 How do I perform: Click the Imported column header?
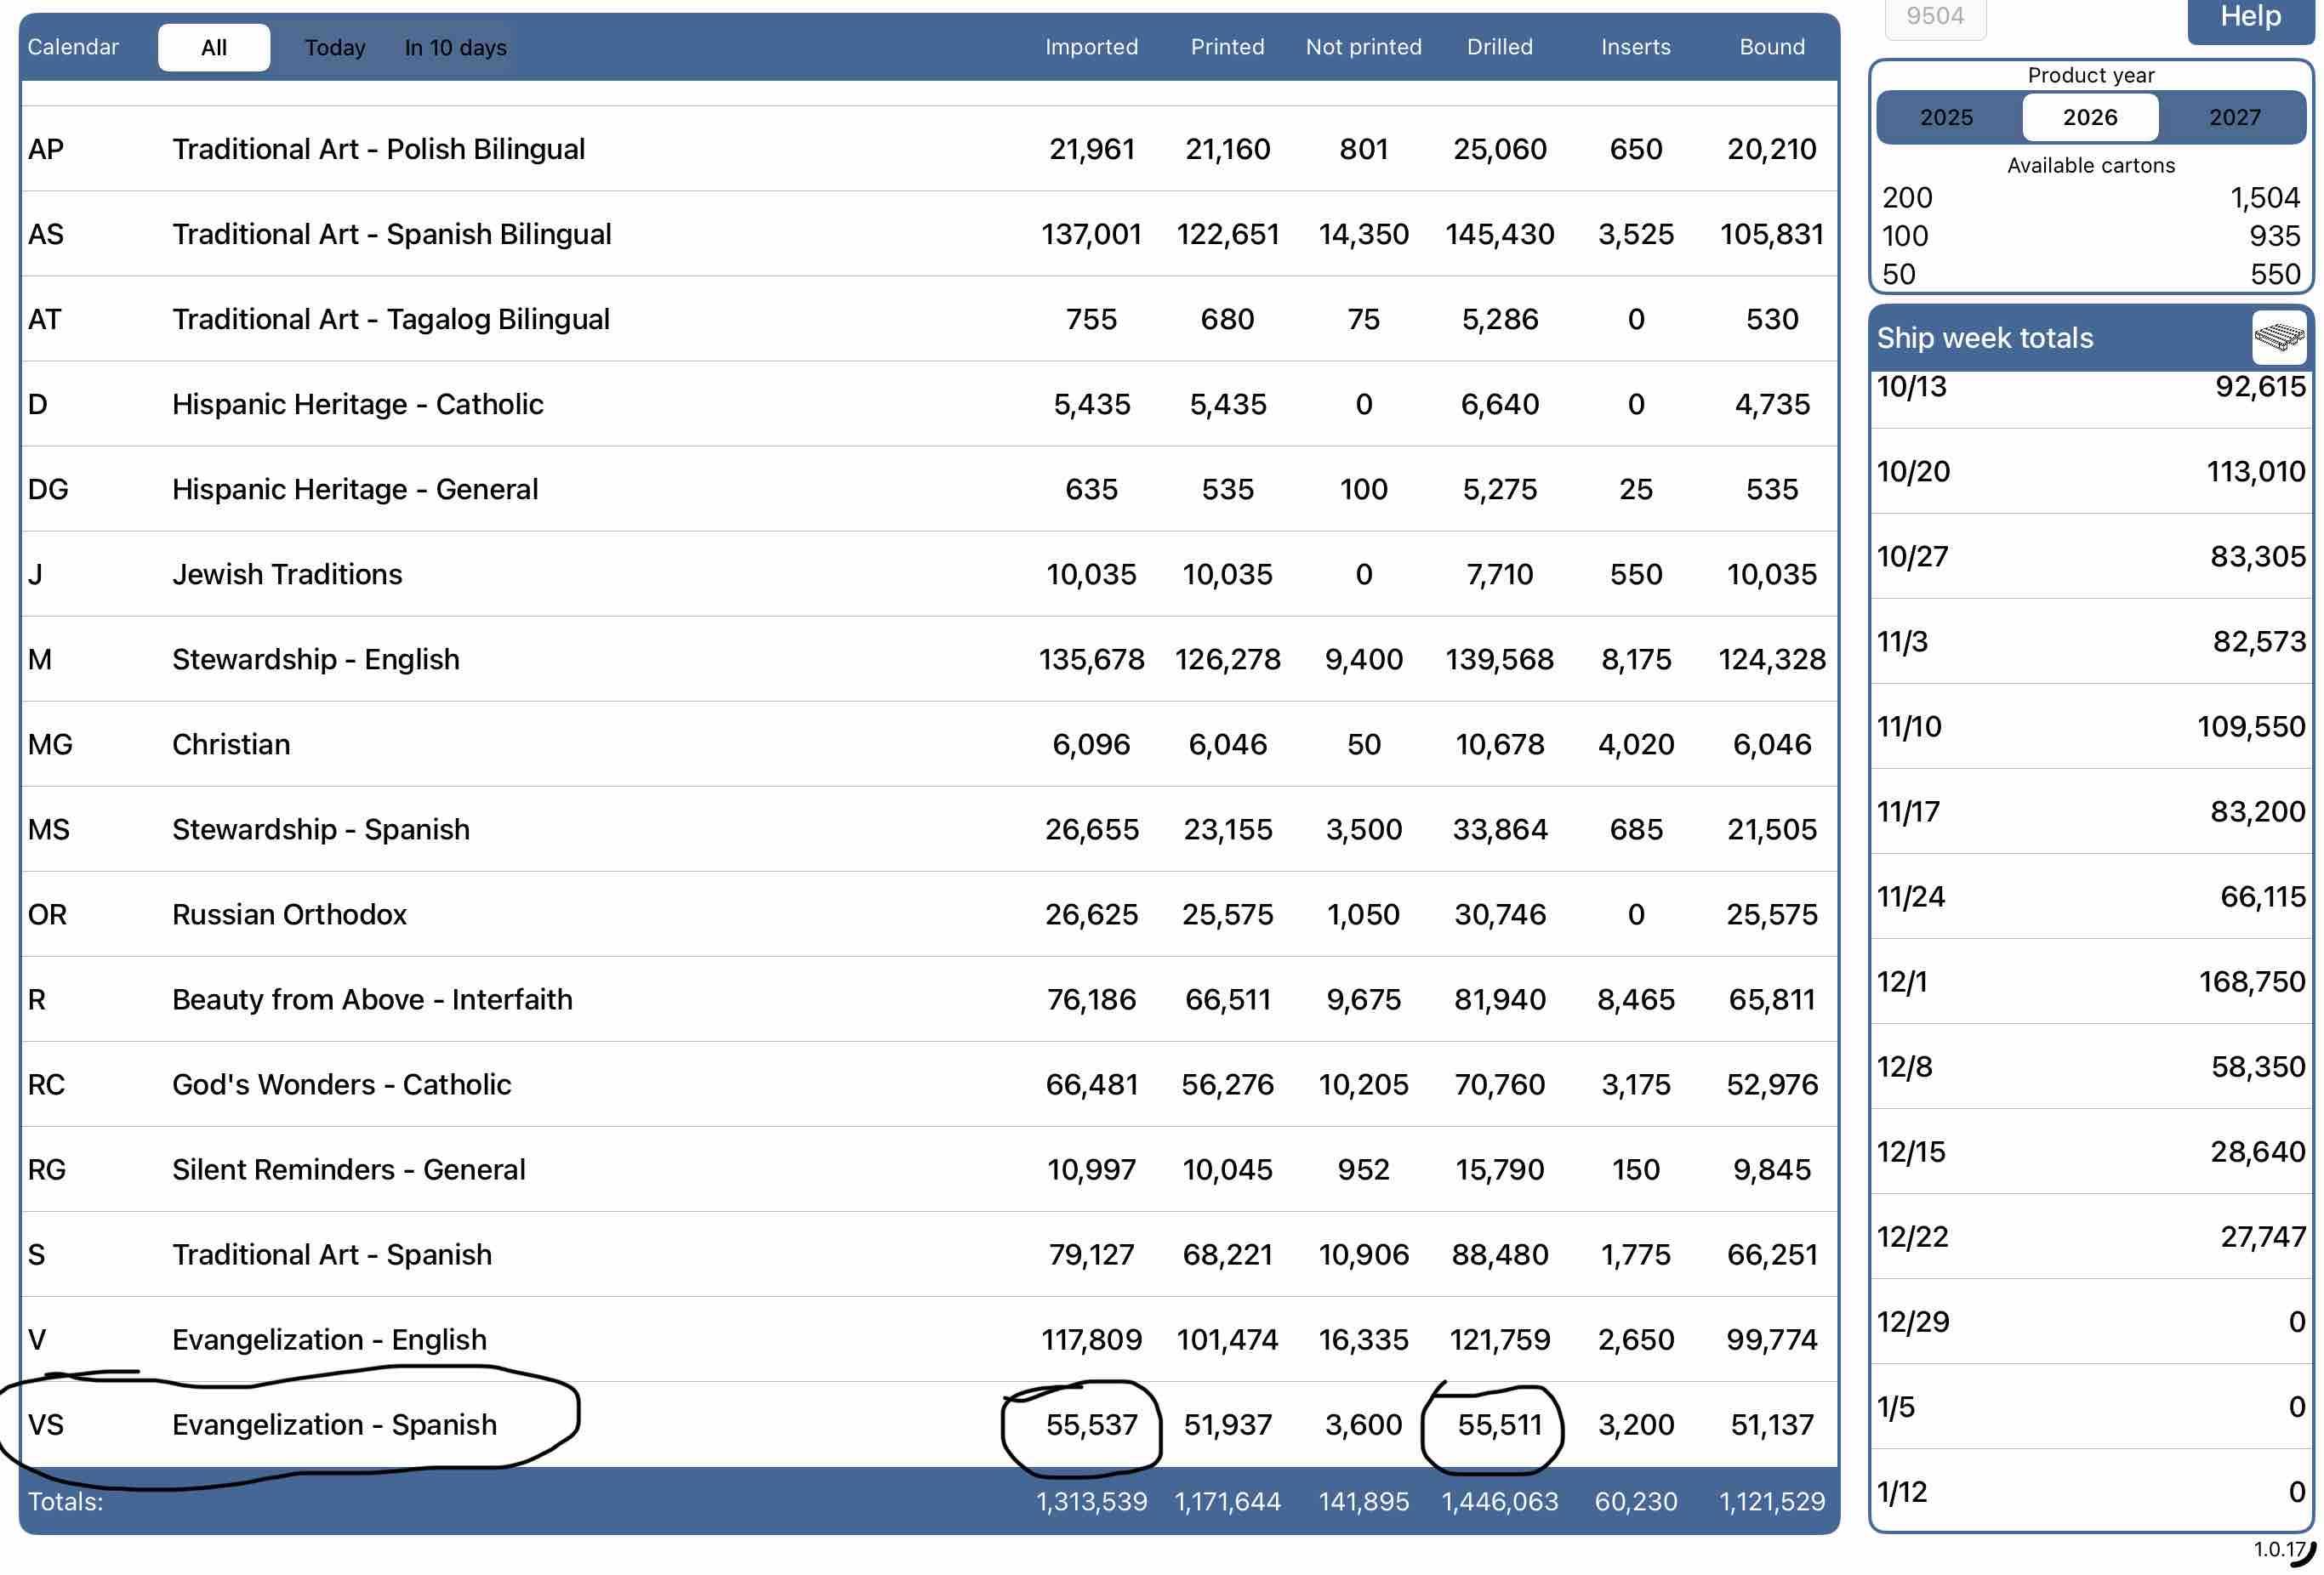tap(1091, 47)
